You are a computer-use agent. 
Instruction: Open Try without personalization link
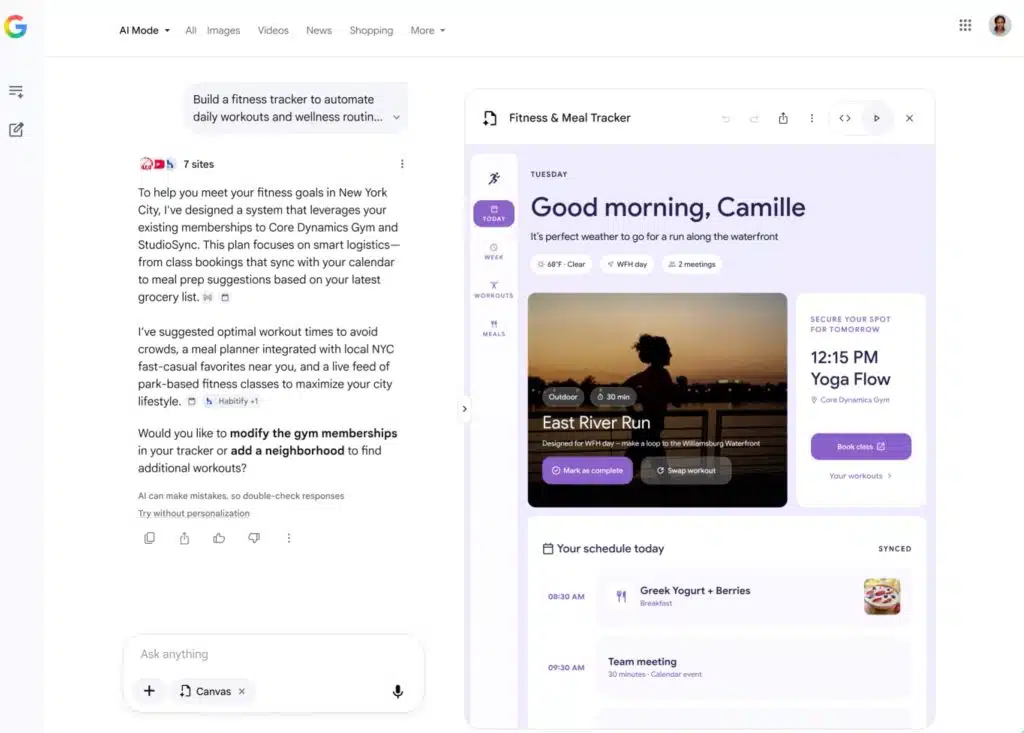193,513
